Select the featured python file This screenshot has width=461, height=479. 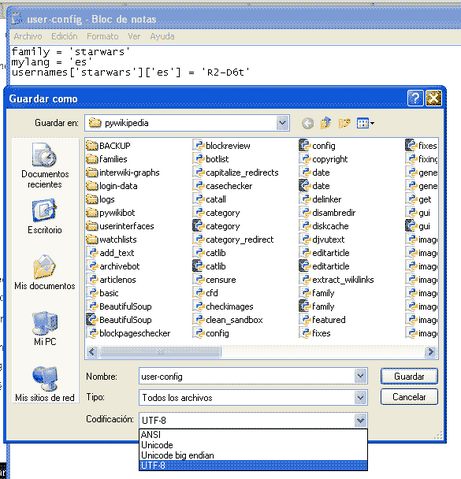[322, 320]
